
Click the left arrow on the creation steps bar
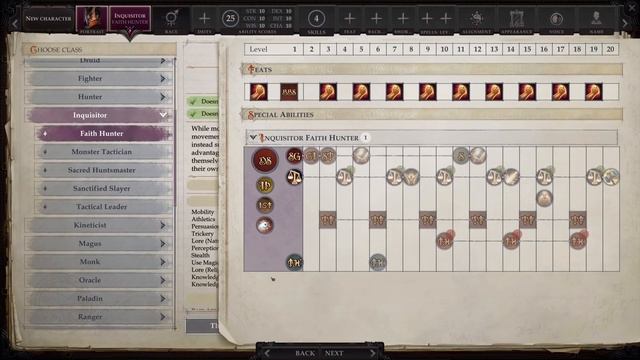click(15, 23)
